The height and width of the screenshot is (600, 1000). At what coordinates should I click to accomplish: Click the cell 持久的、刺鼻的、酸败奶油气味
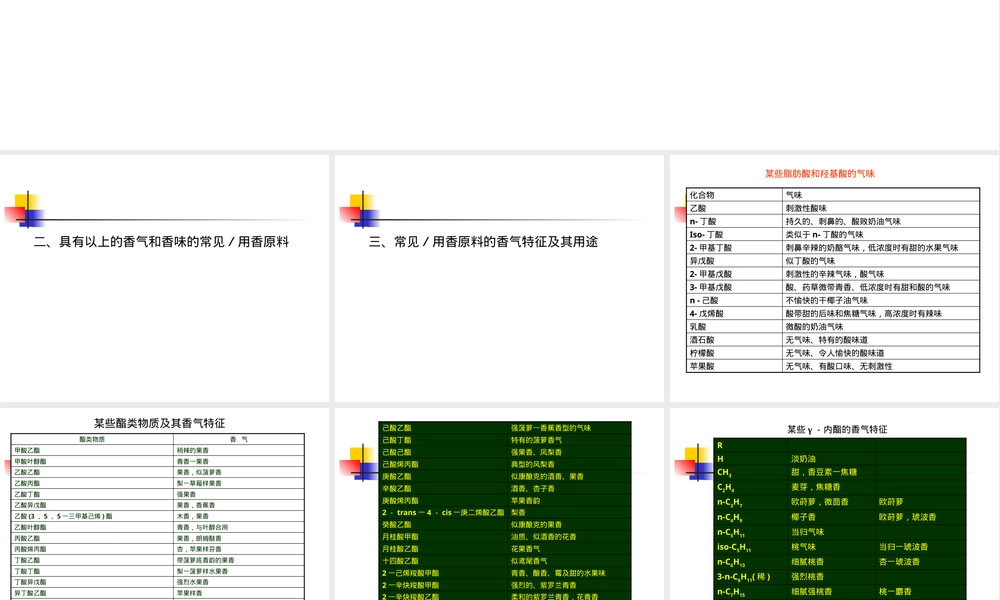click(881, 221)
